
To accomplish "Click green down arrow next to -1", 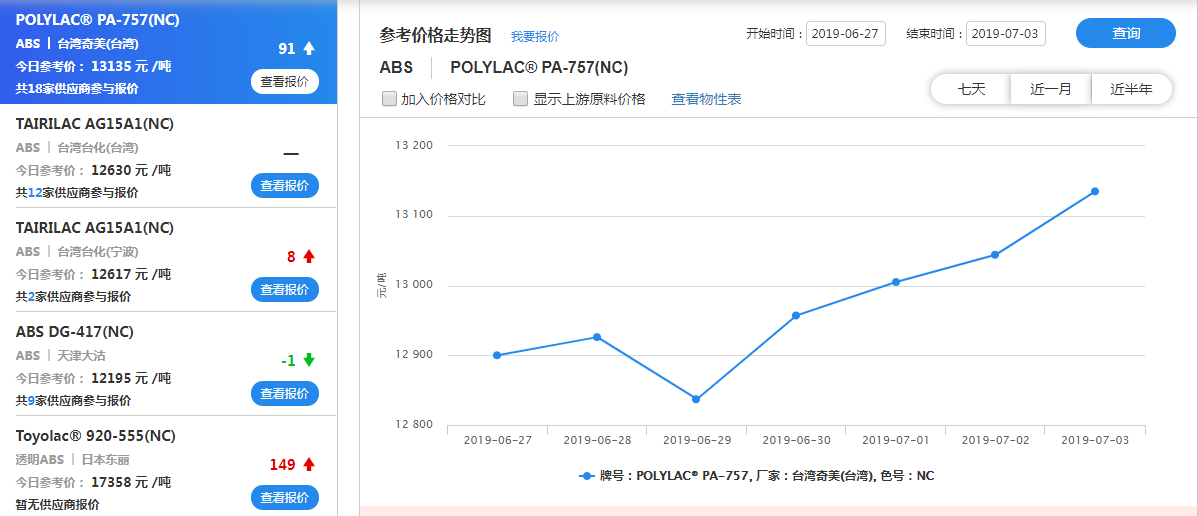I will tap(309, 360).
